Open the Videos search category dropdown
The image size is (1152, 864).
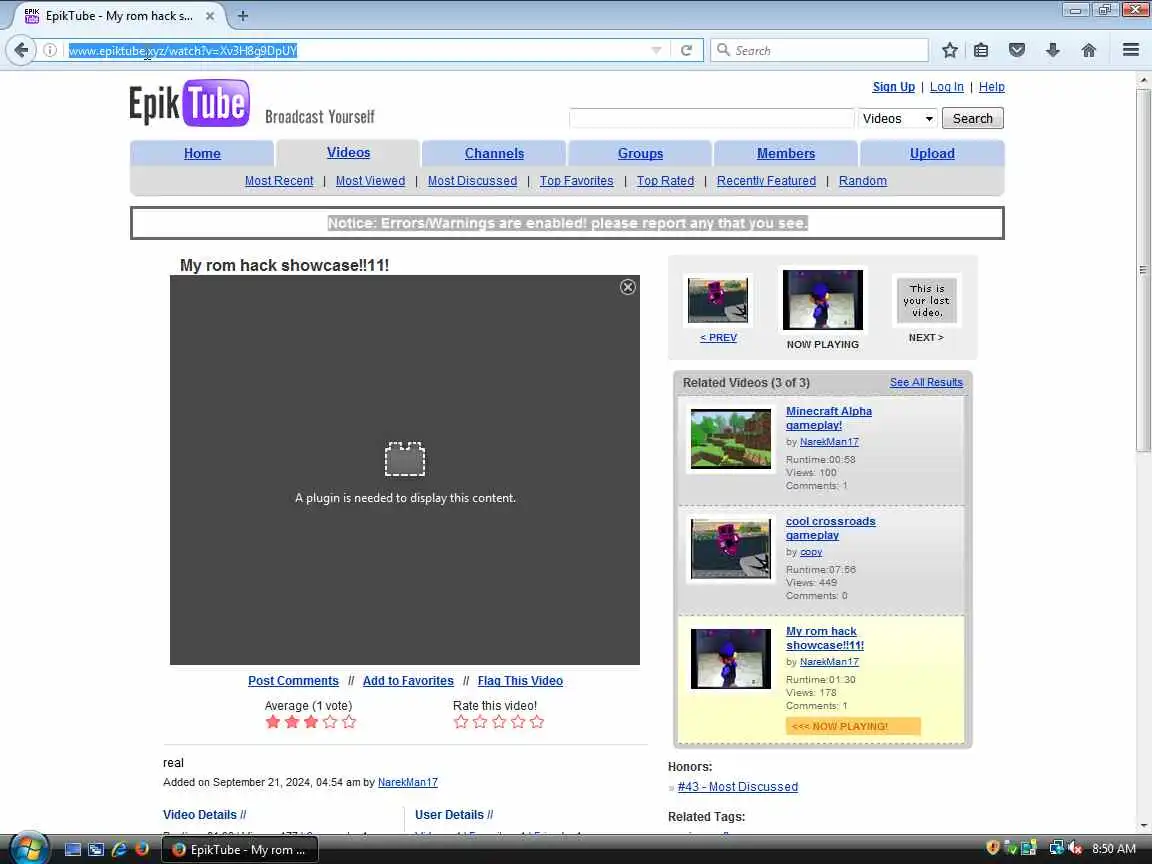pyautogui.click(x=898, y=118)
